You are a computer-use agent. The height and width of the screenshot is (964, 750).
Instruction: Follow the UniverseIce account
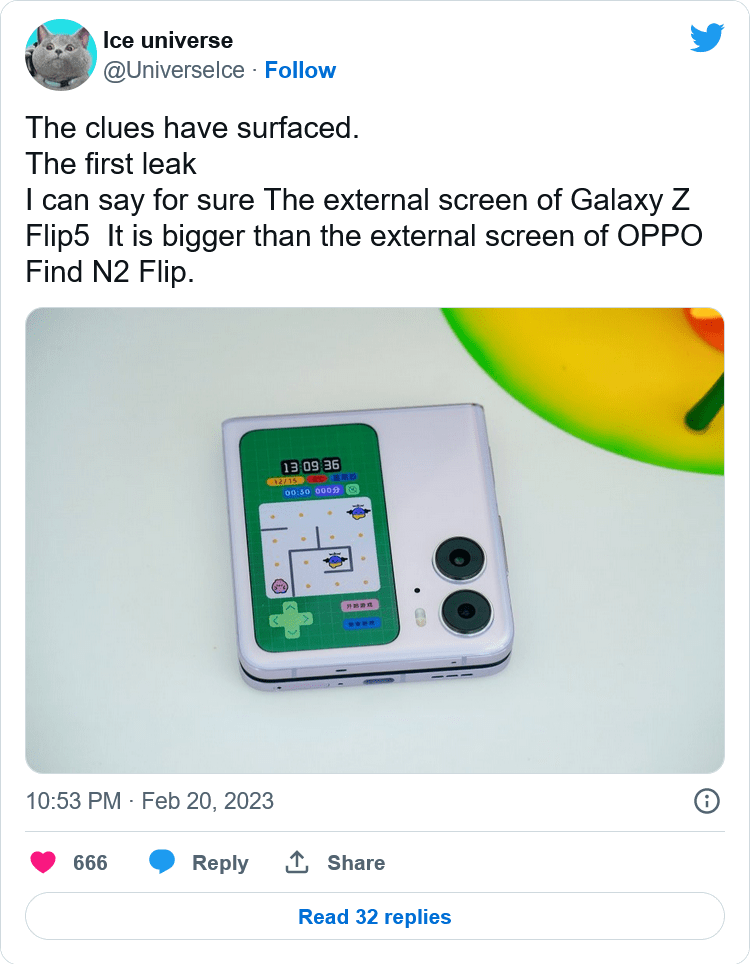(300, 70)
